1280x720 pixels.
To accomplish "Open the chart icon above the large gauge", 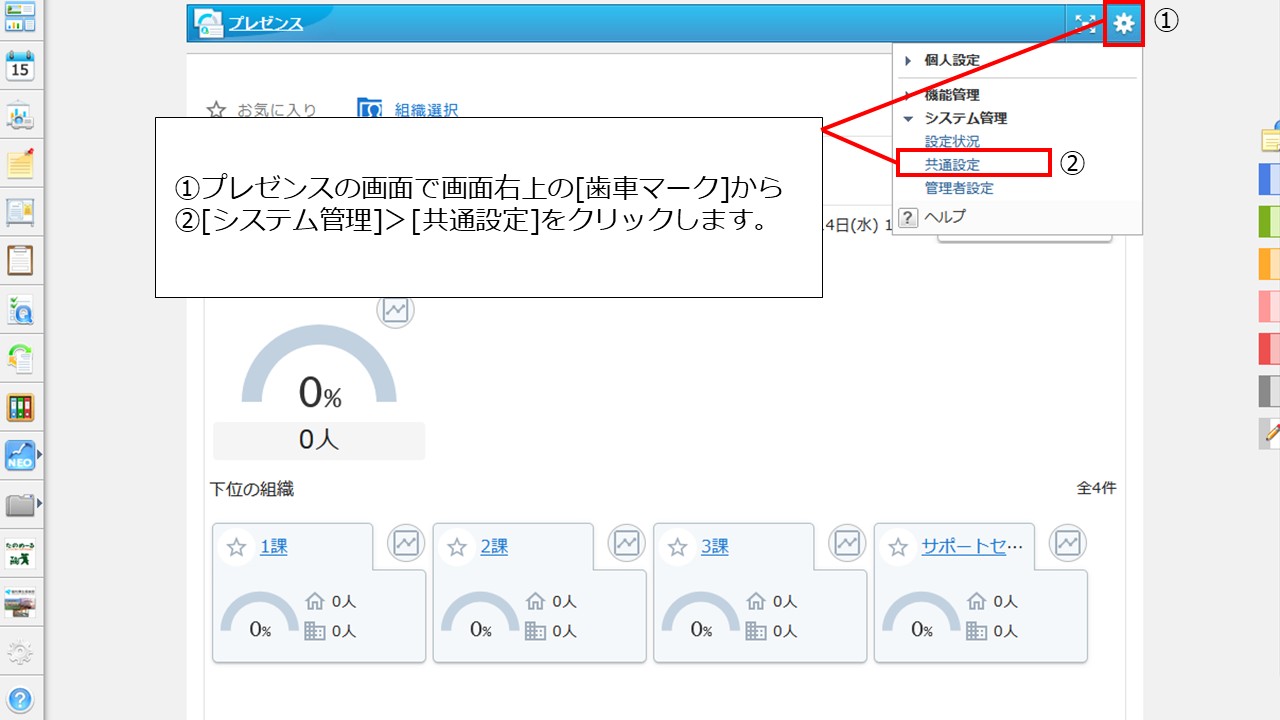I will tap(396, 309).
